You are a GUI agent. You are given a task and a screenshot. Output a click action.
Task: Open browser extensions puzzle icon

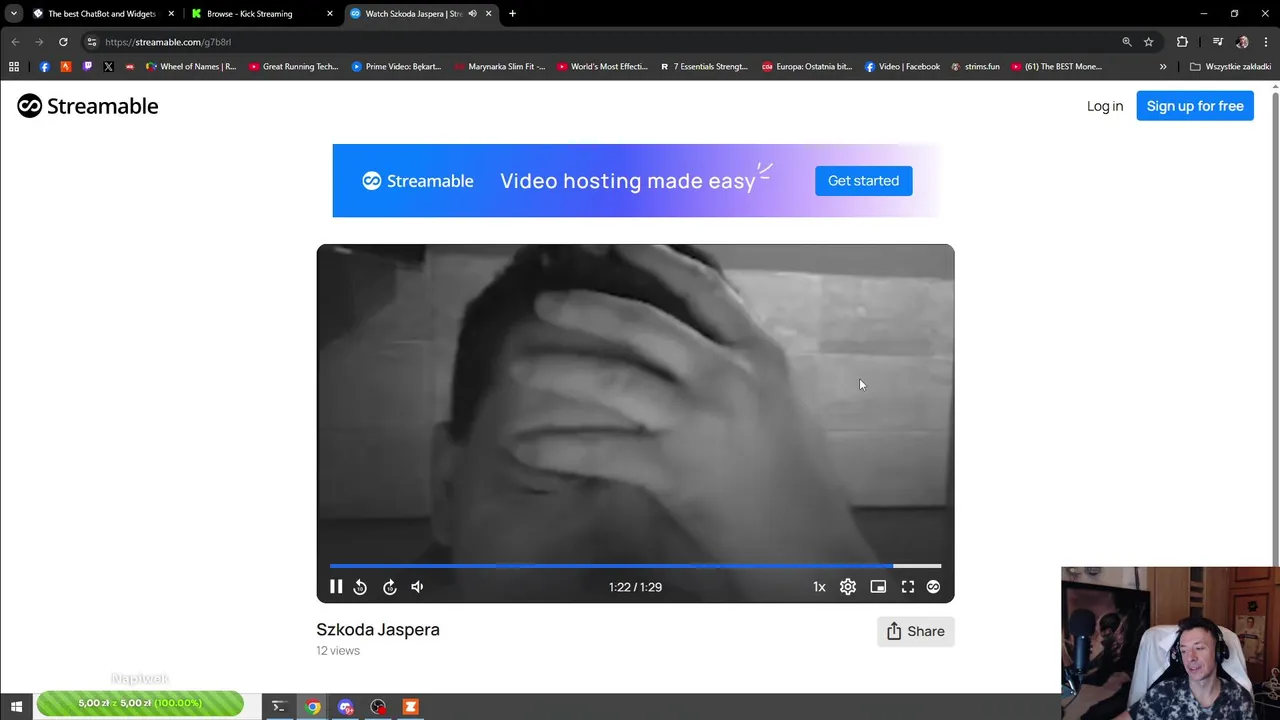click(x=1182, y=42)
